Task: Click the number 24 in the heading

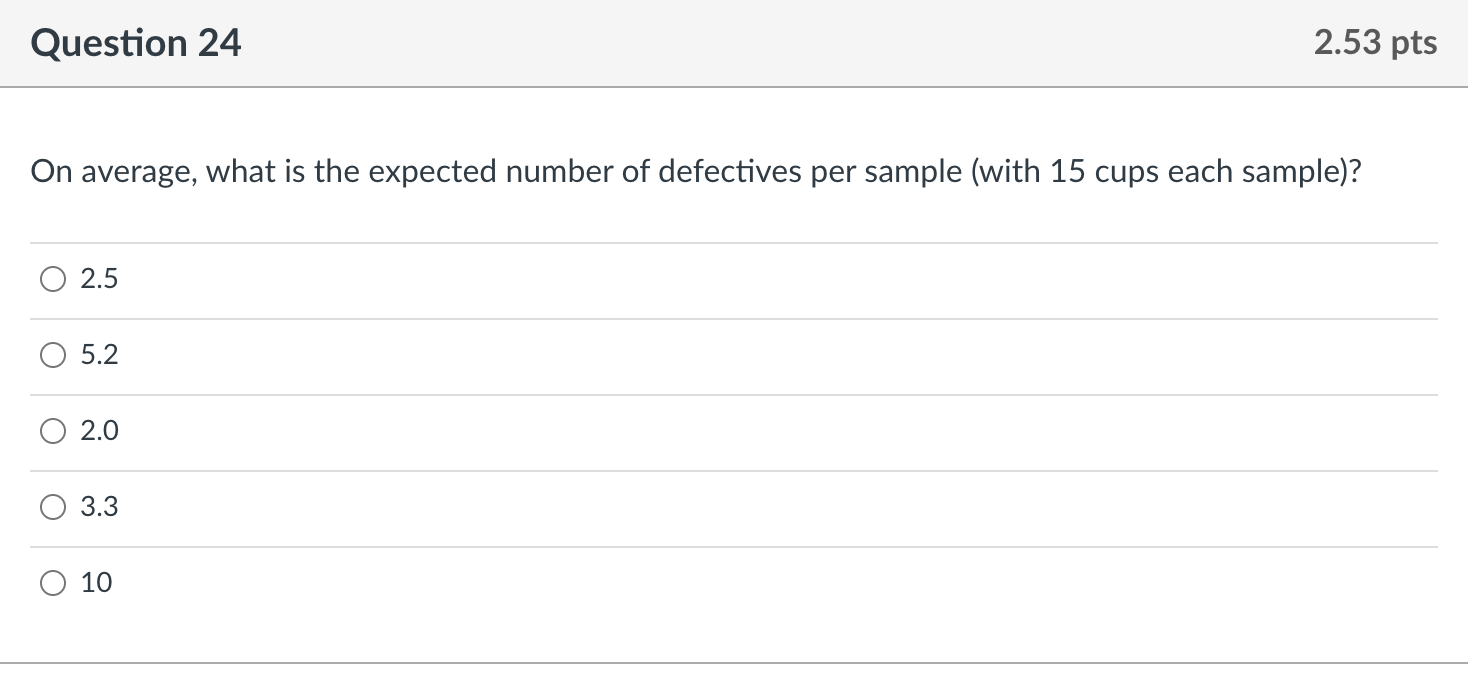Action: click(x=218, y=43)
